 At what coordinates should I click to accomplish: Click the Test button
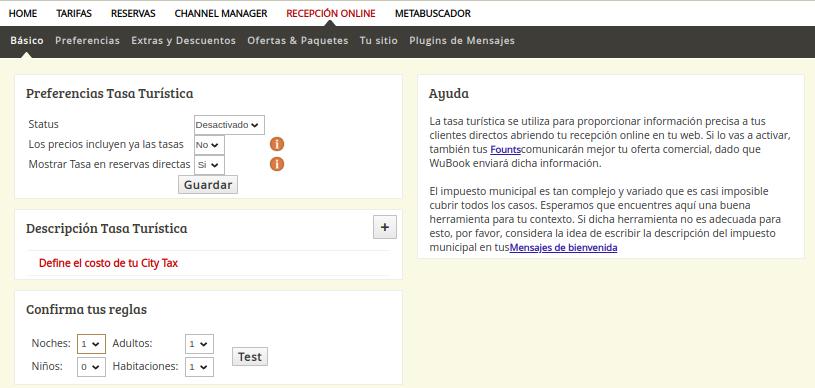[x=249, y=357]
